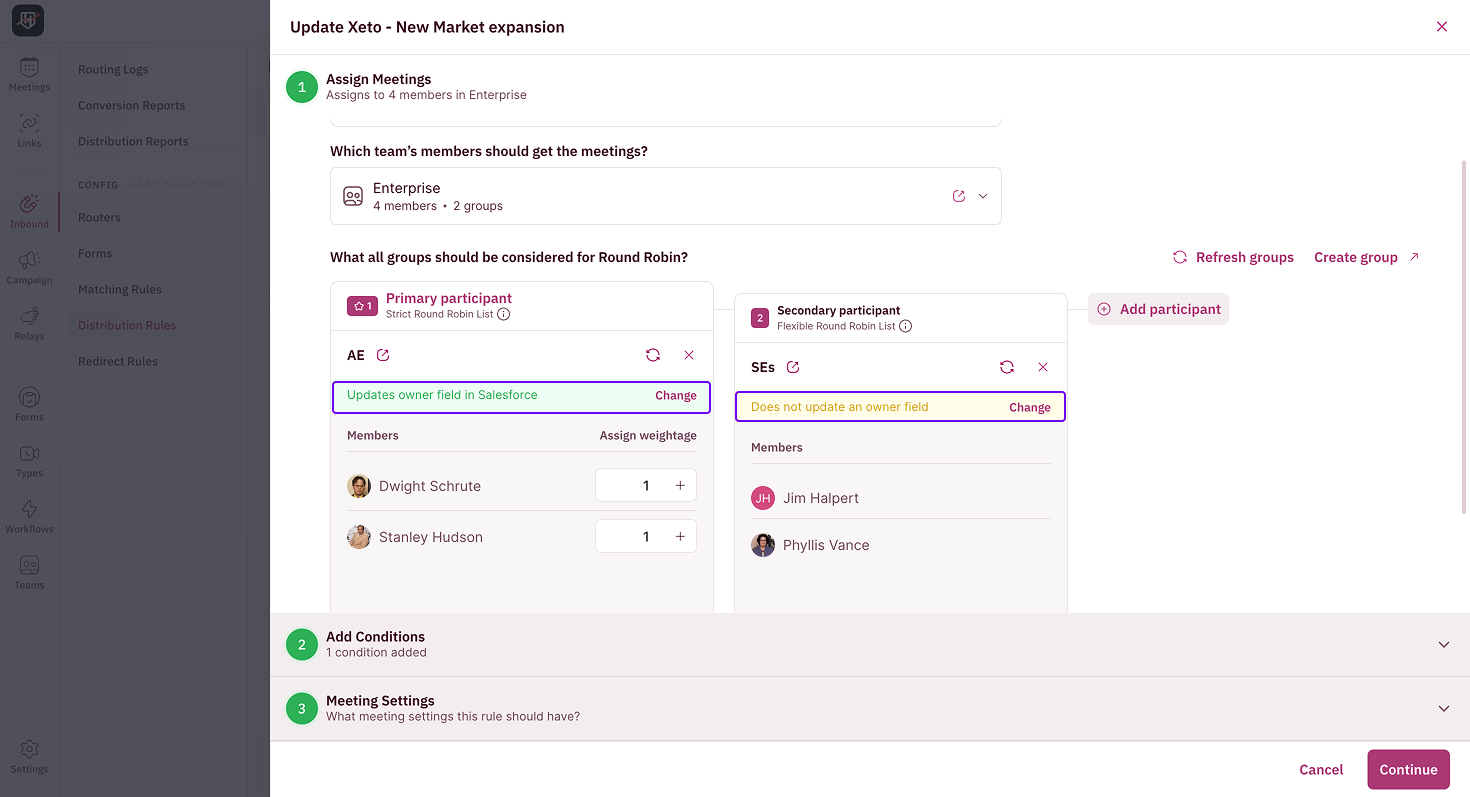Expand the Enterprise team dropdown
Viewport: 1470px width, 797px height.
click(983, 196)
